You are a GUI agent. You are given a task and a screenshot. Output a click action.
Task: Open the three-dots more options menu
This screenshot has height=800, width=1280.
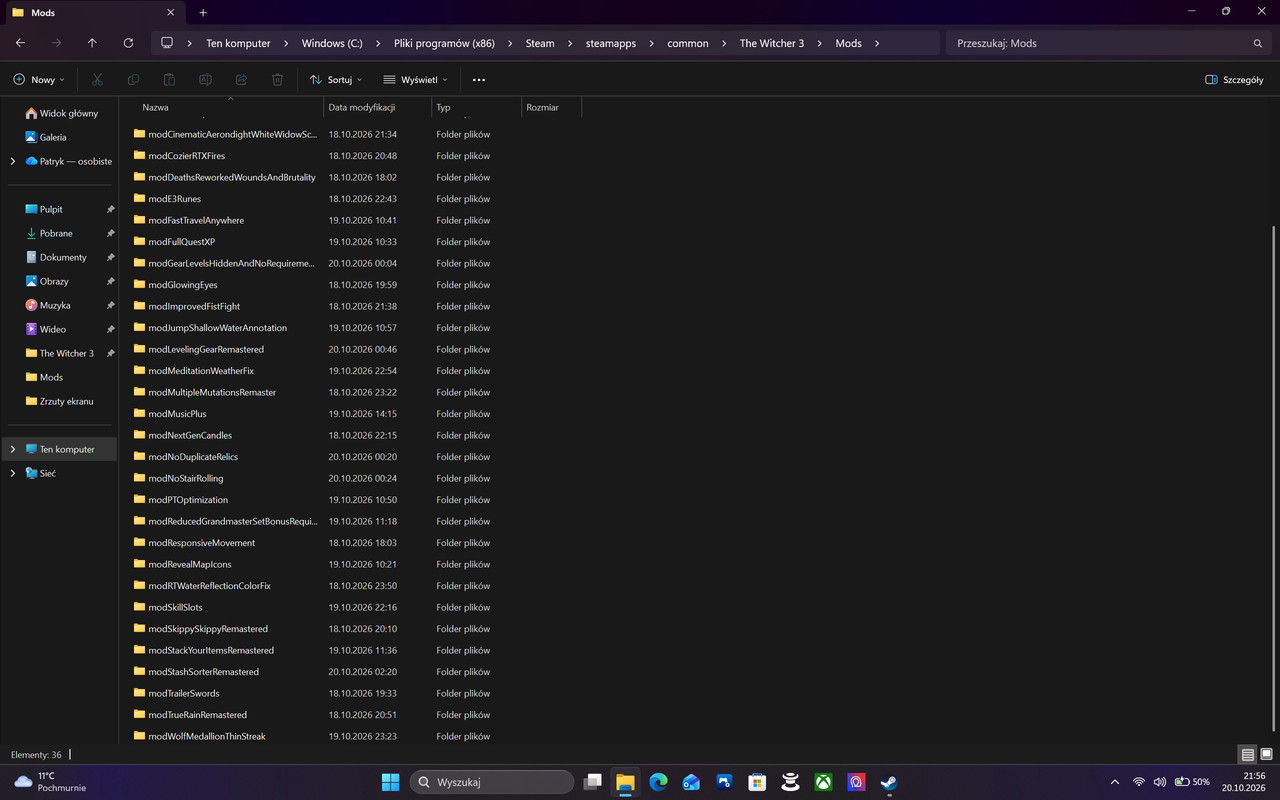click(479, 80)
